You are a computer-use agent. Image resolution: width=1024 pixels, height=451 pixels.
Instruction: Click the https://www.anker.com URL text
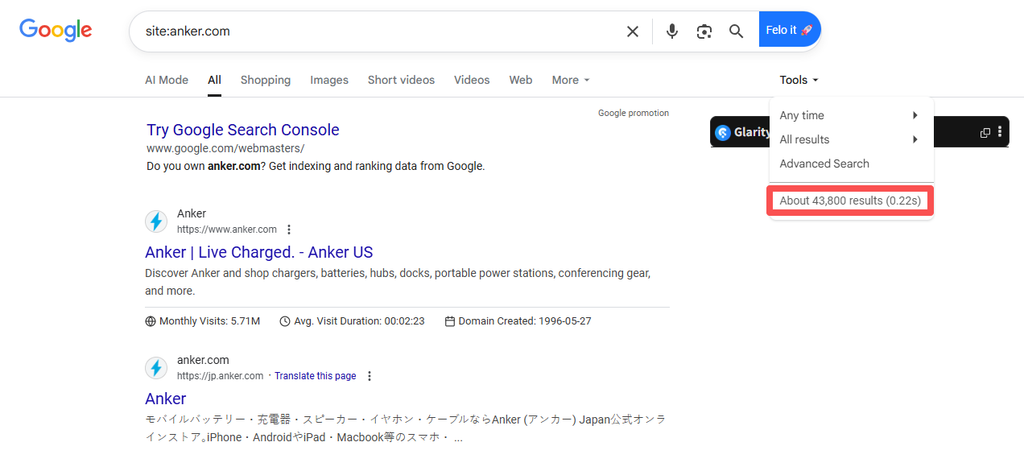(x=227, y=229)
